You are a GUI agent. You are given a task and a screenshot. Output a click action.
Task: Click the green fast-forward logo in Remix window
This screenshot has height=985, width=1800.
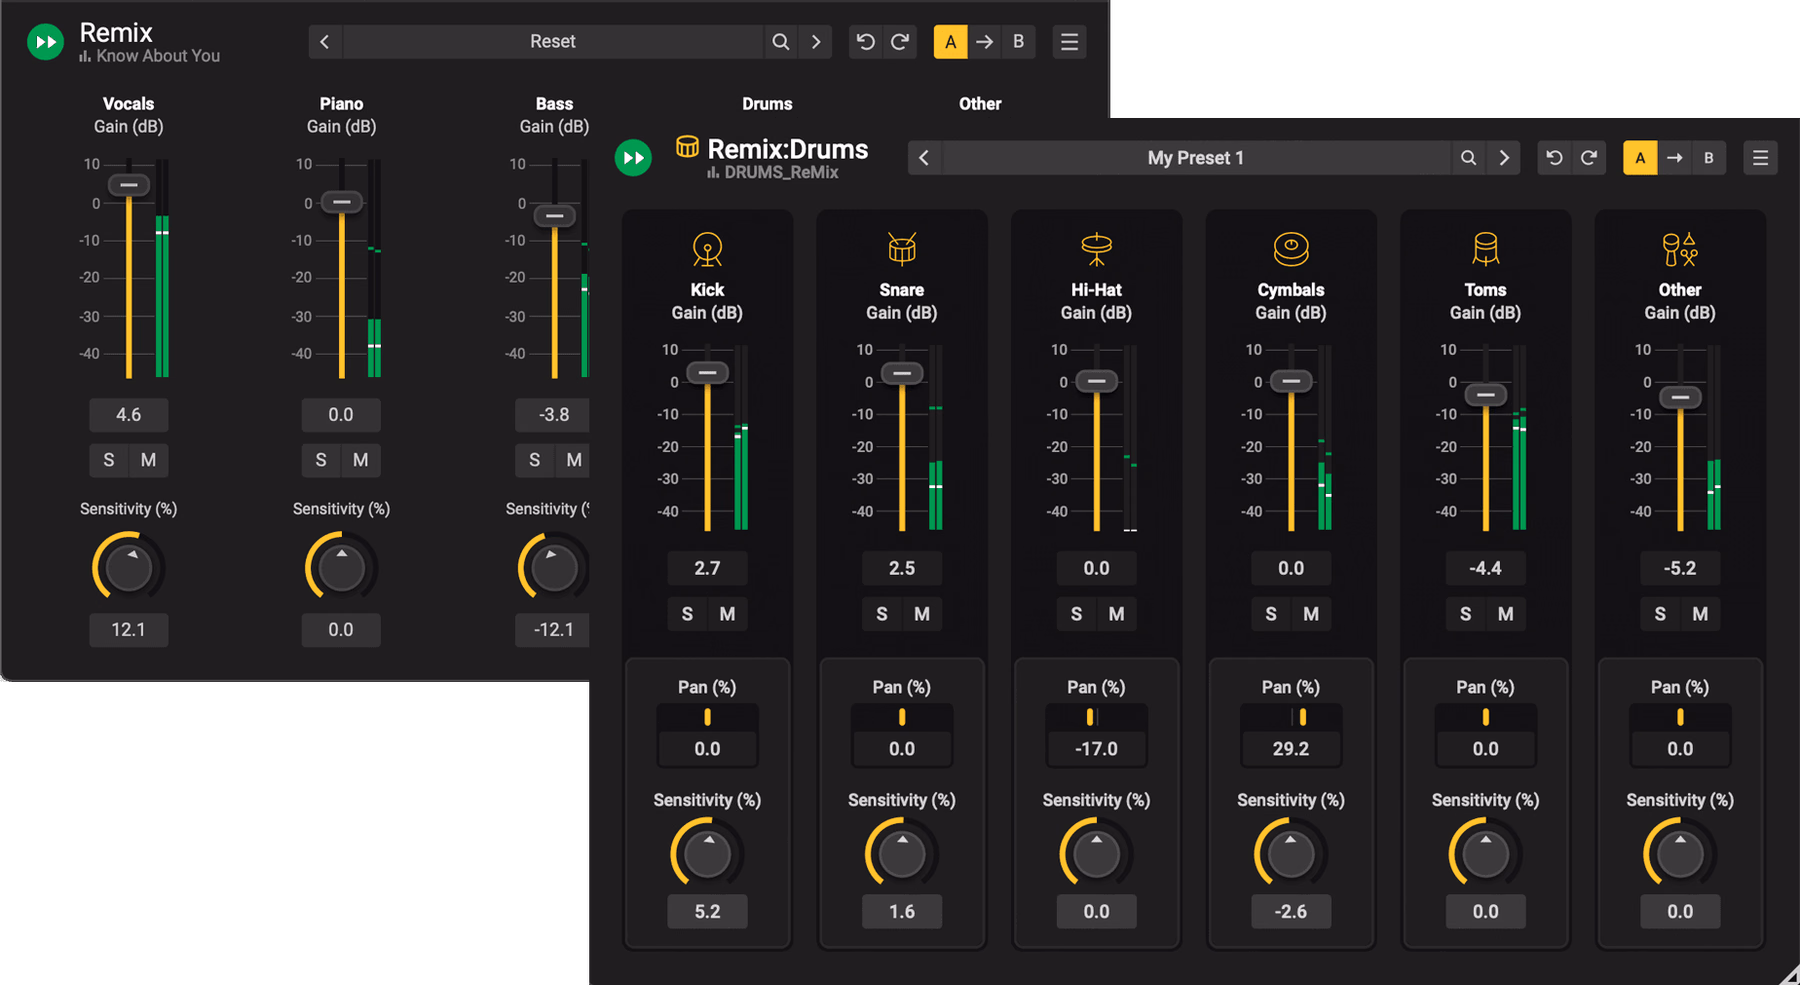[45, 42]
